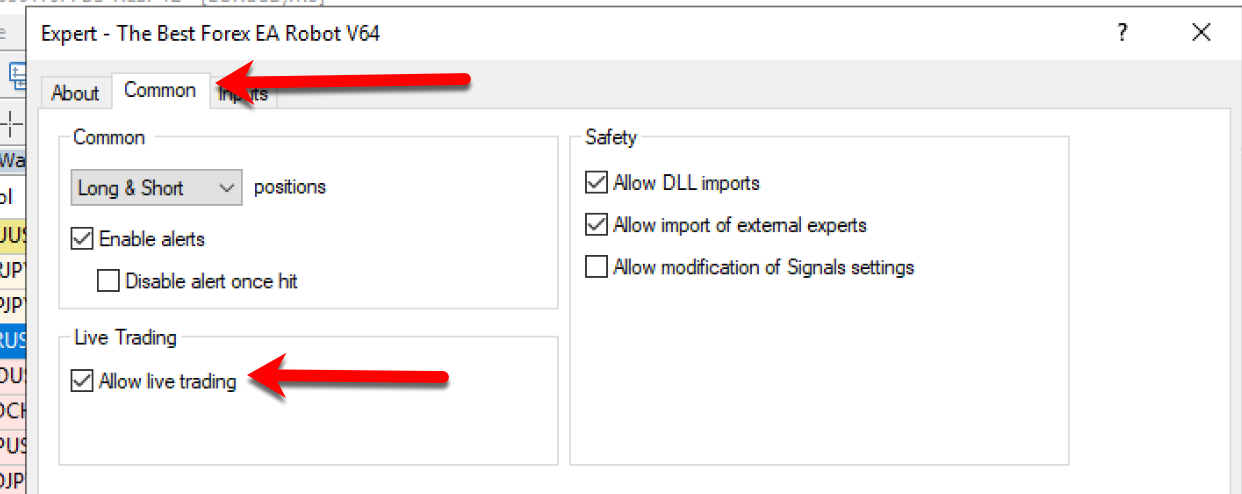Image resolution: width=1242 pixels, height=494 pixels.
Task: Tick Disable alert once hit
Action: click(x=108, y=281)
